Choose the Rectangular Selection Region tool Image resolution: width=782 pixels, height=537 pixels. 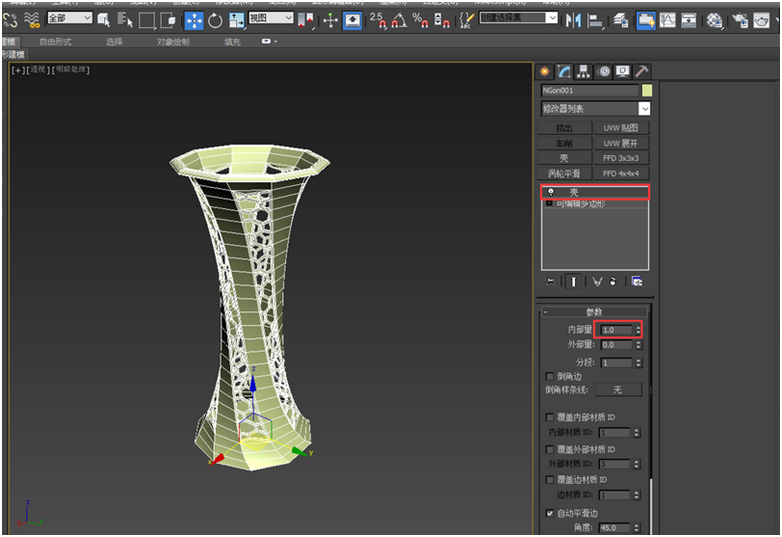[147, 20]
